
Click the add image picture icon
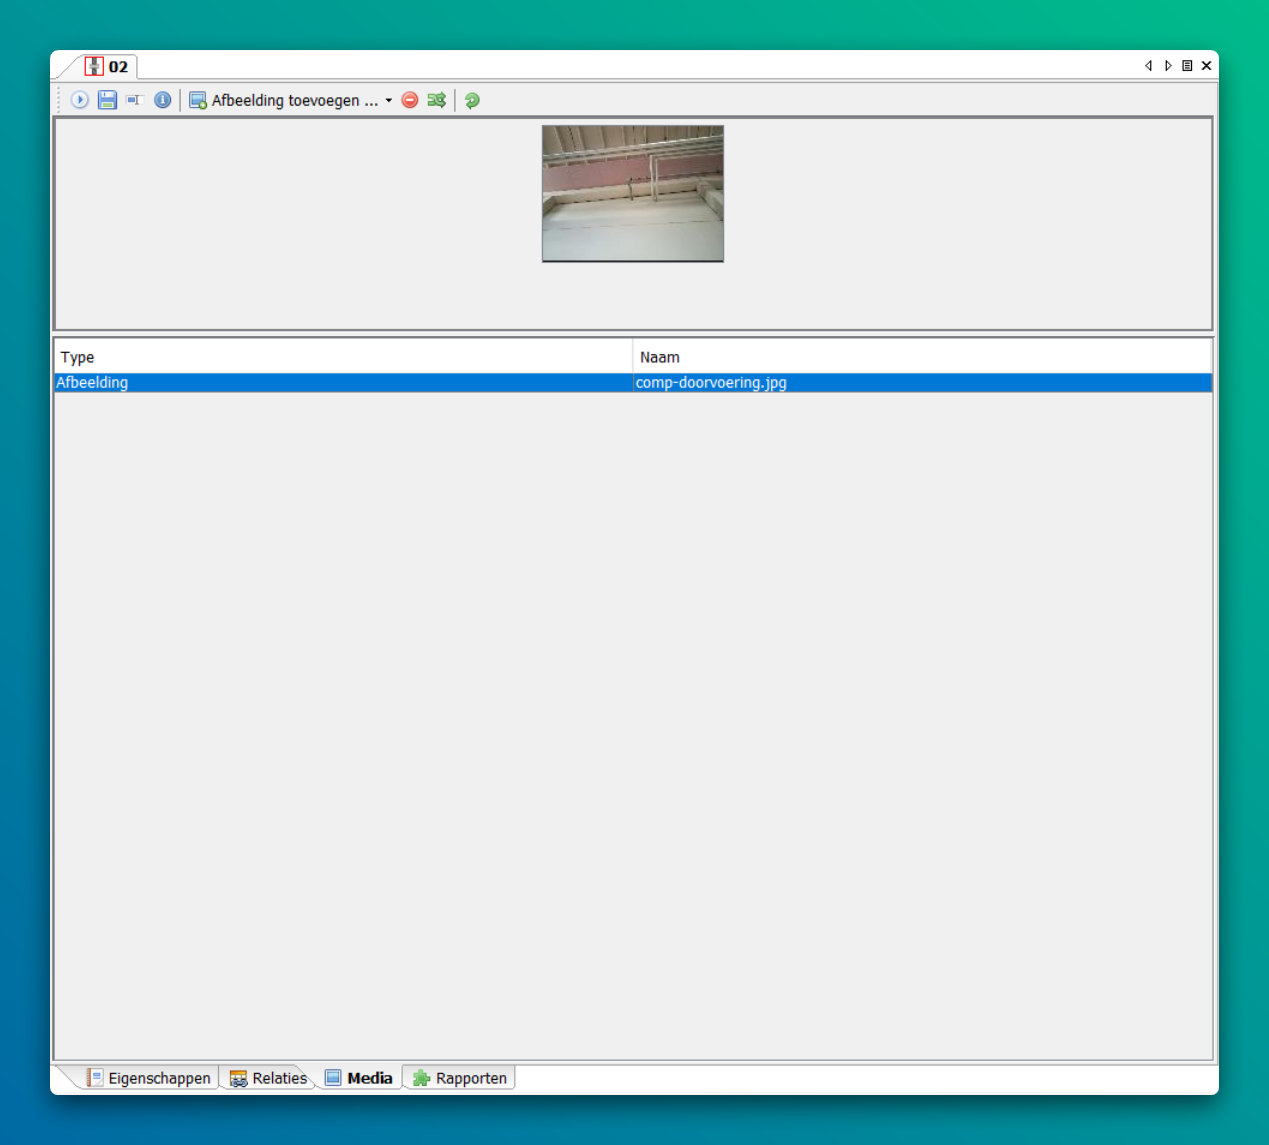pyautogui.click(x=198, y=100)
